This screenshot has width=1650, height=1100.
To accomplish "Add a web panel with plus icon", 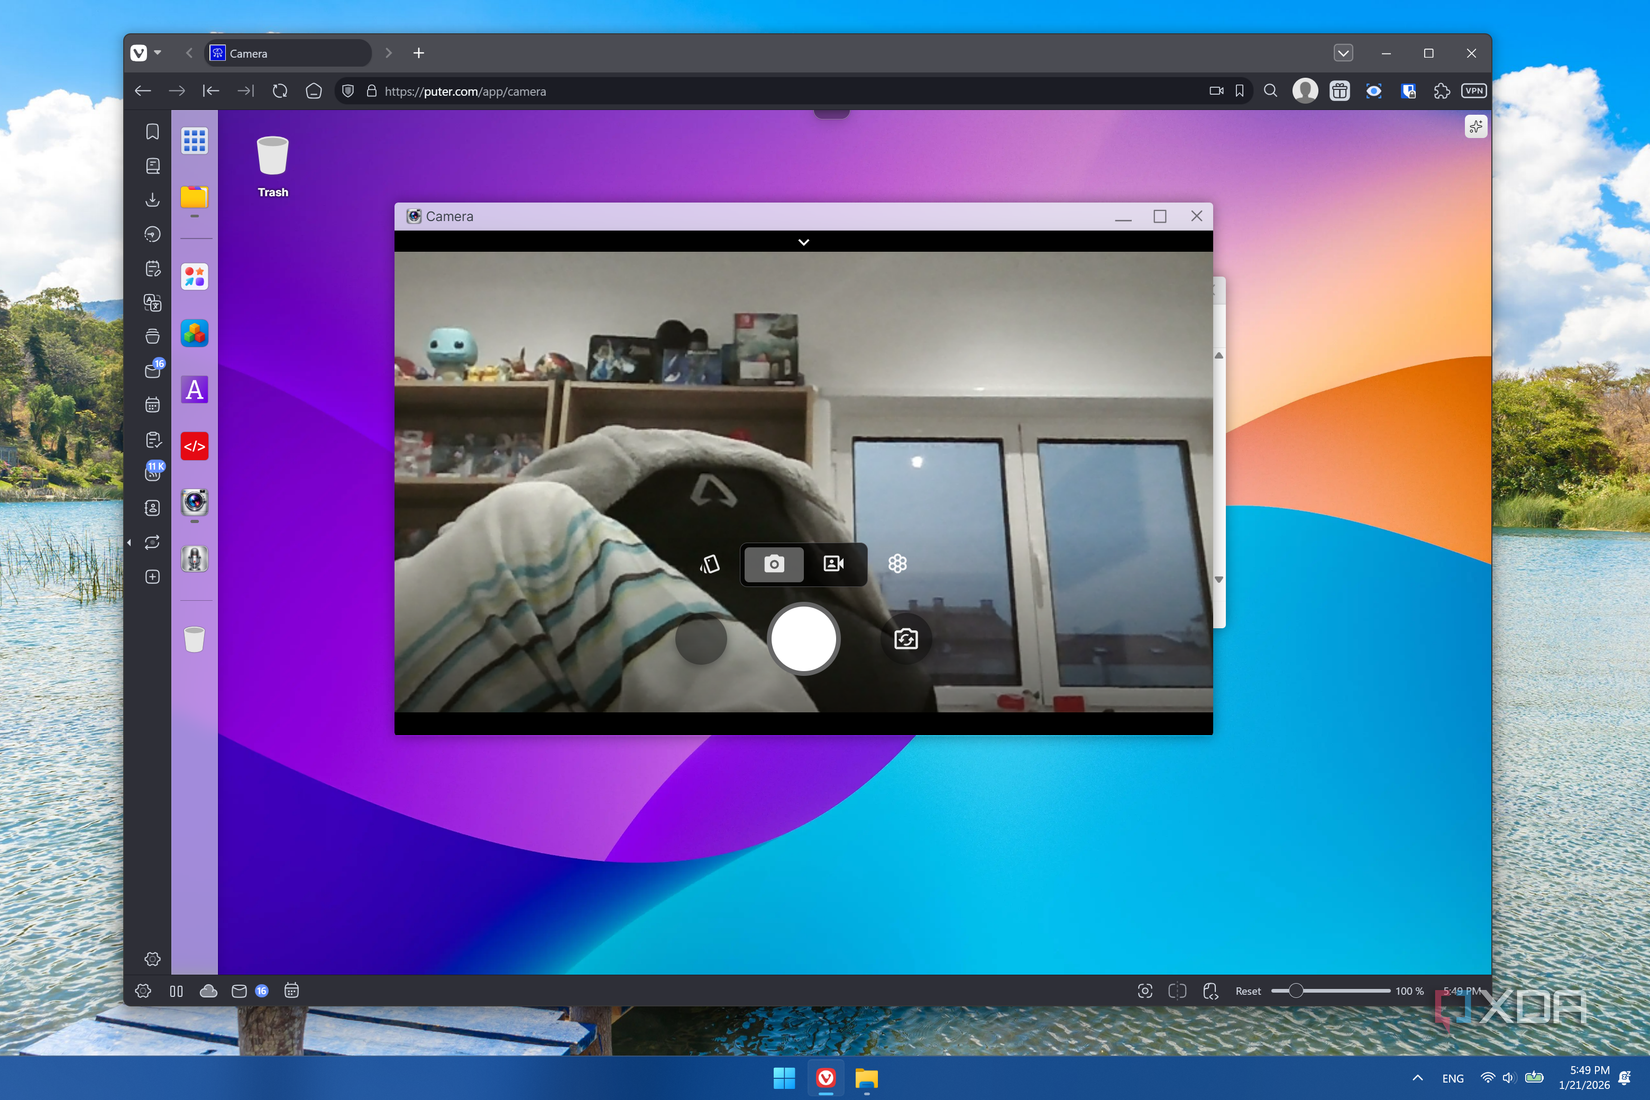I will point(152,577).
